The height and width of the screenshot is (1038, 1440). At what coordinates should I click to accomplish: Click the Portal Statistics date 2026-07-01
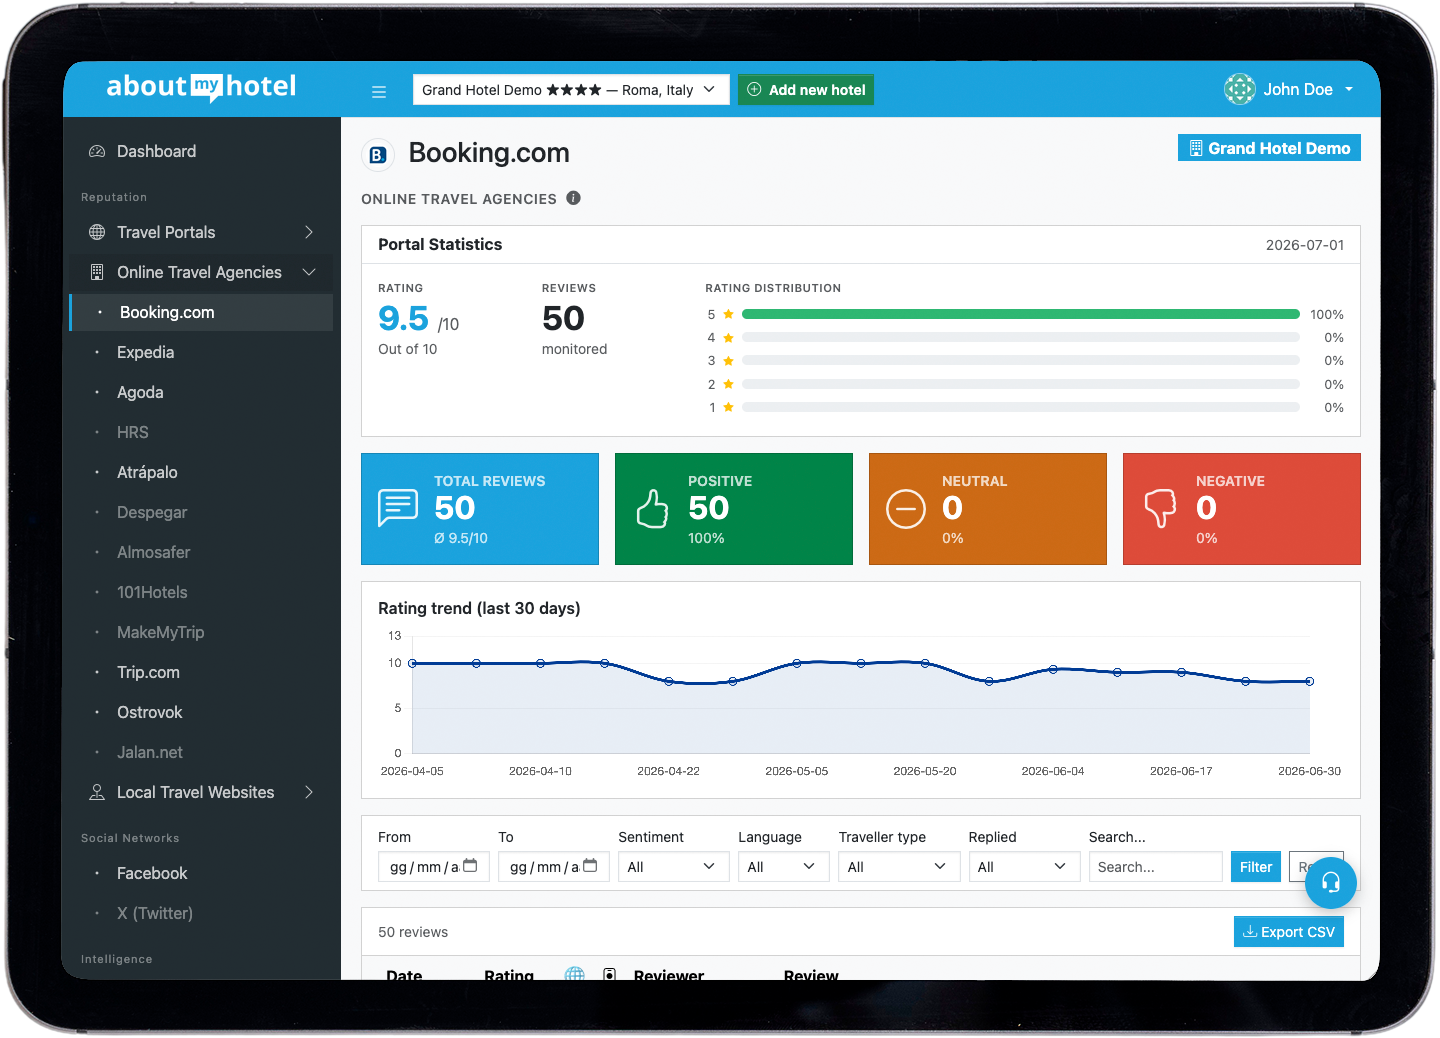(1304, 245)
